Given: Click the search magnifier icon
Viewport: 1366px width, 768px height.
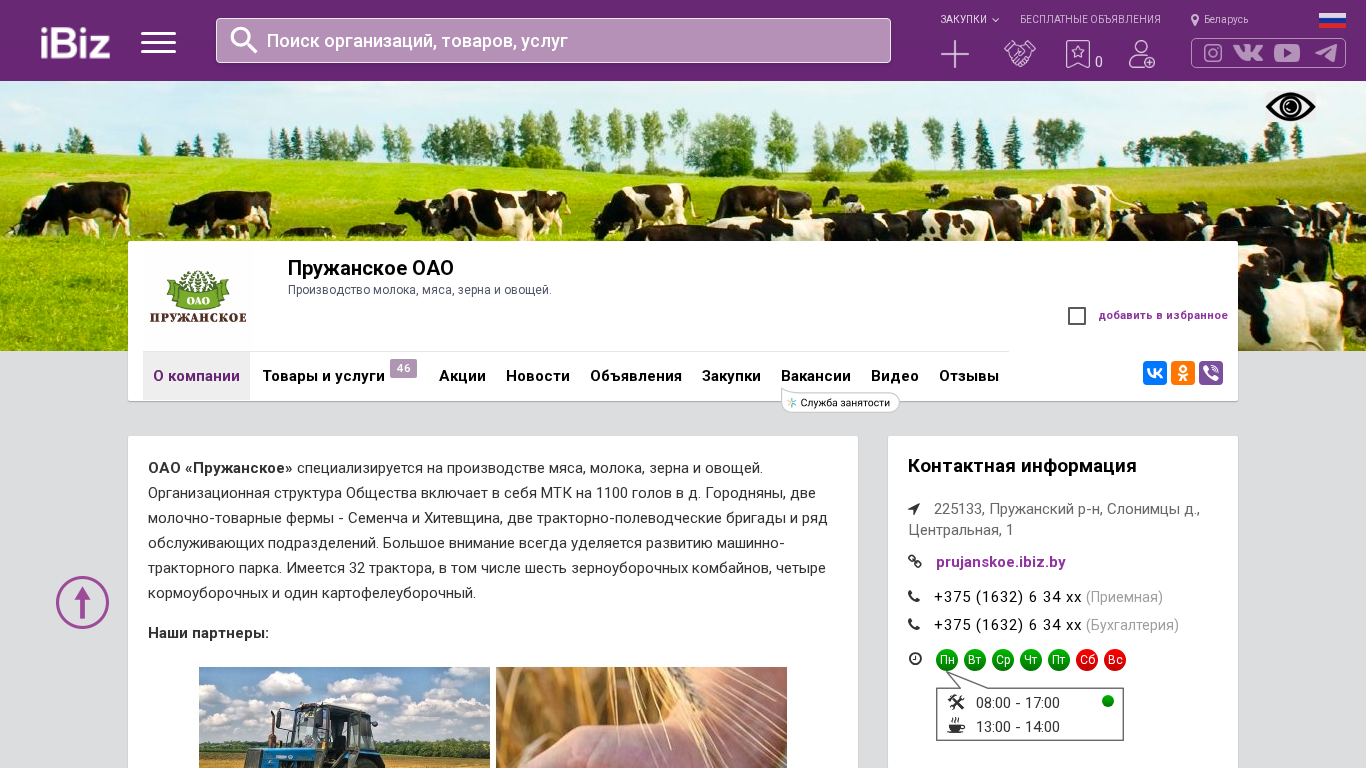Looking at the screenshot, I should pos(244,40).
